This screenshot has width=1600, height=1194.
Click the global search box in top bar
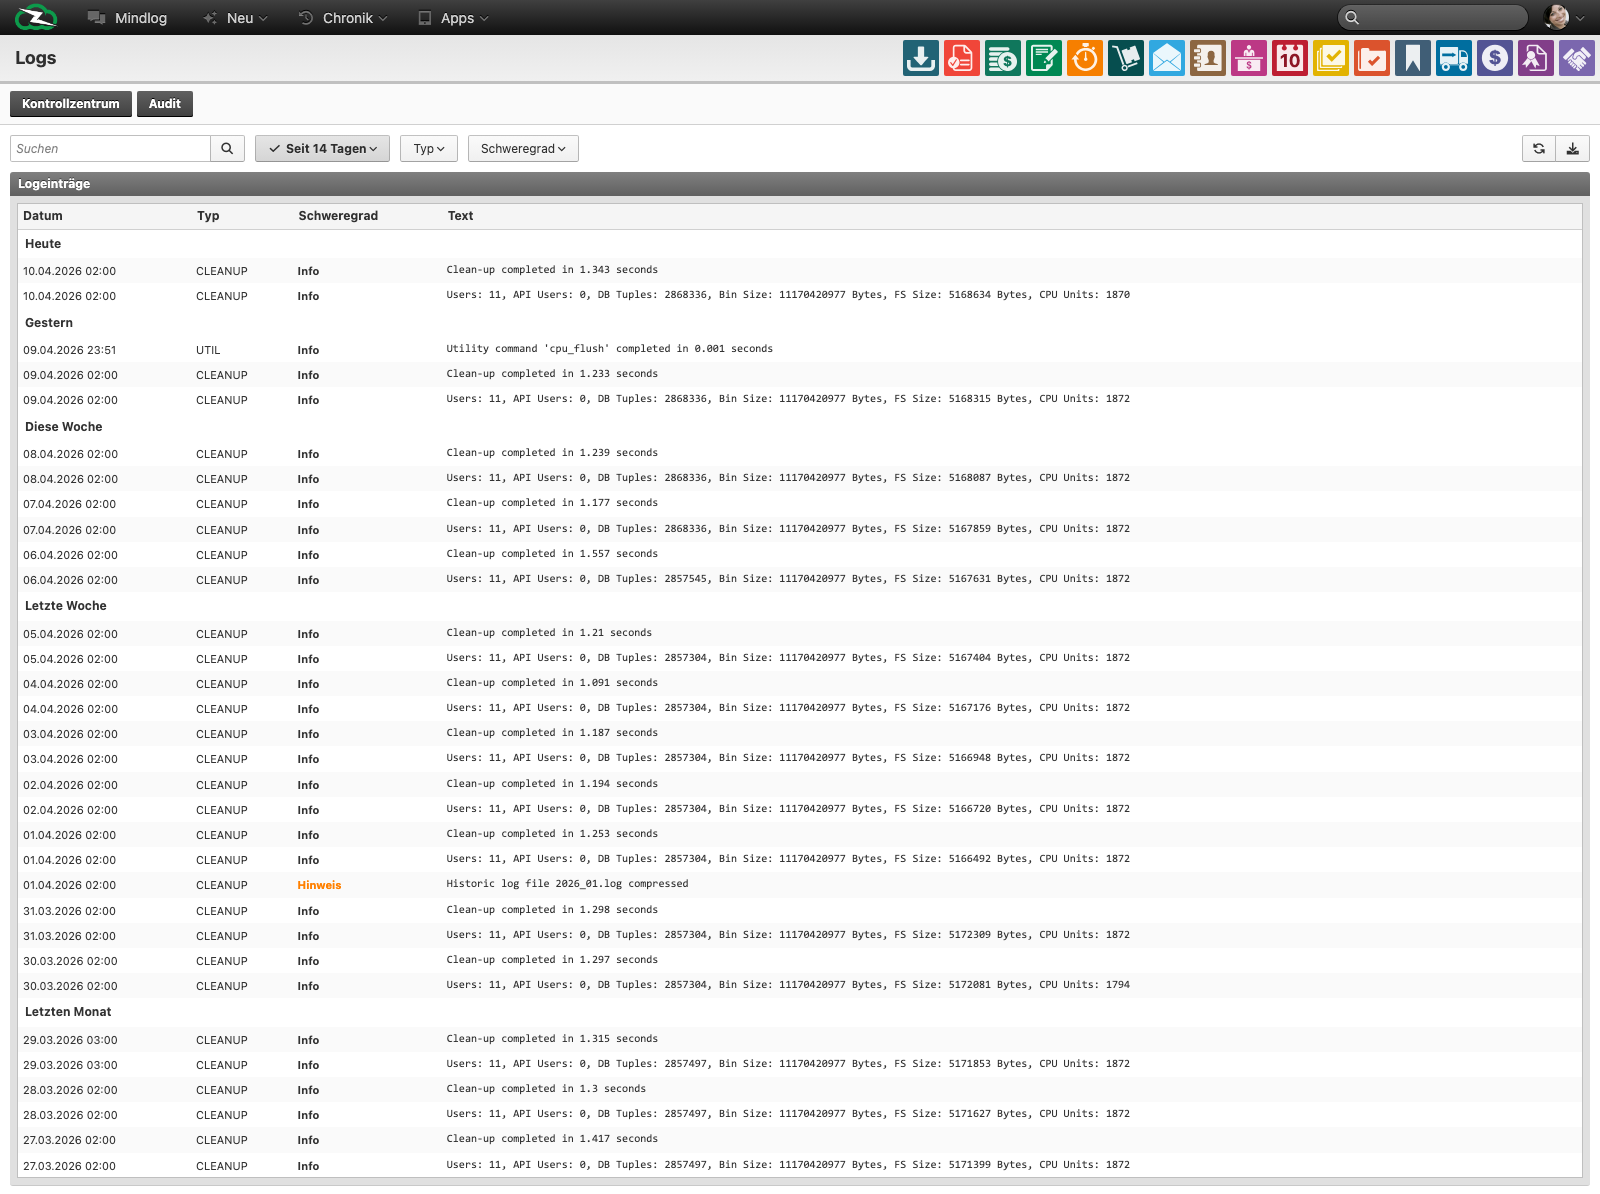tap(1432, 17)
